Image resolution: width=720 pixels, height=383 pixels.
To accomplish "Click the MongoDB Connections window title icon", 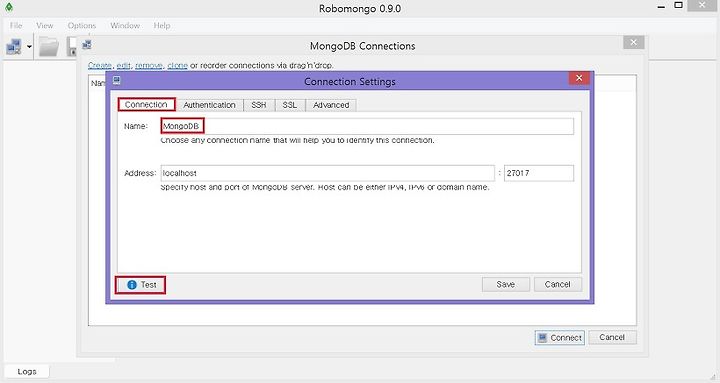I will (86, 45).
